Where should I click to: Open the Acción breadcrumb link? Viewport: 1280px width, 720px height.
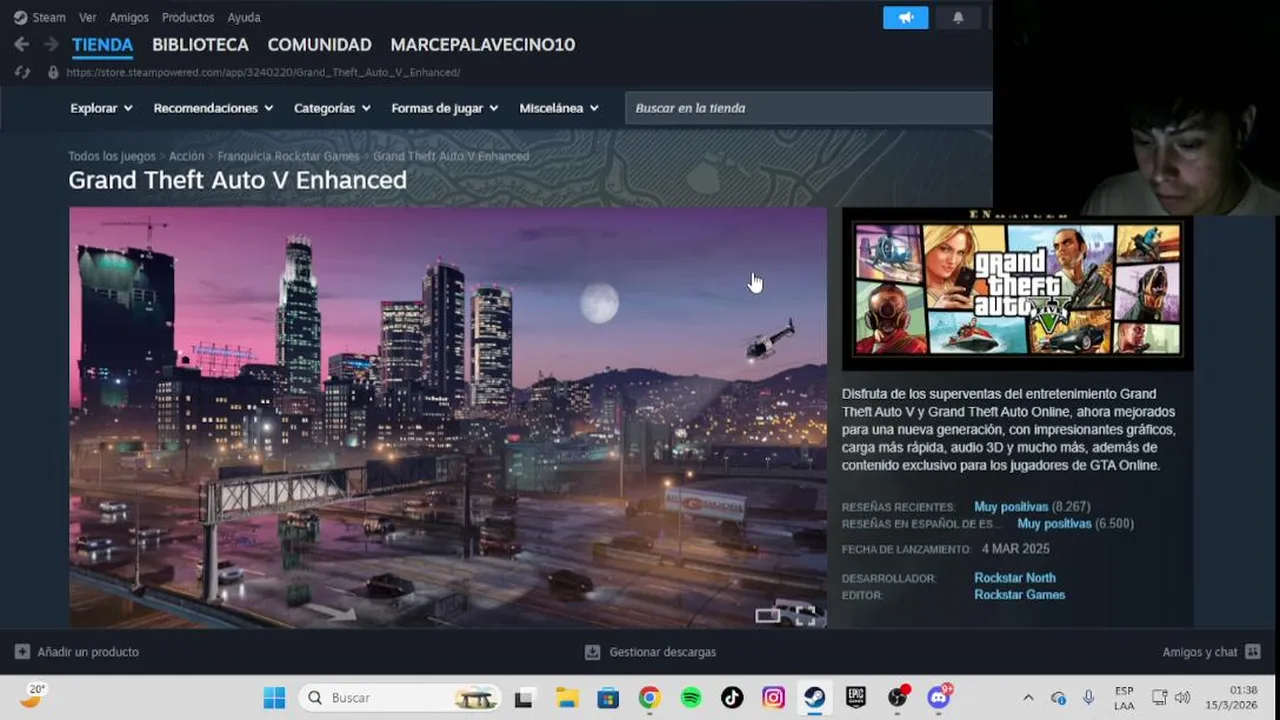[x=186, y=156]
